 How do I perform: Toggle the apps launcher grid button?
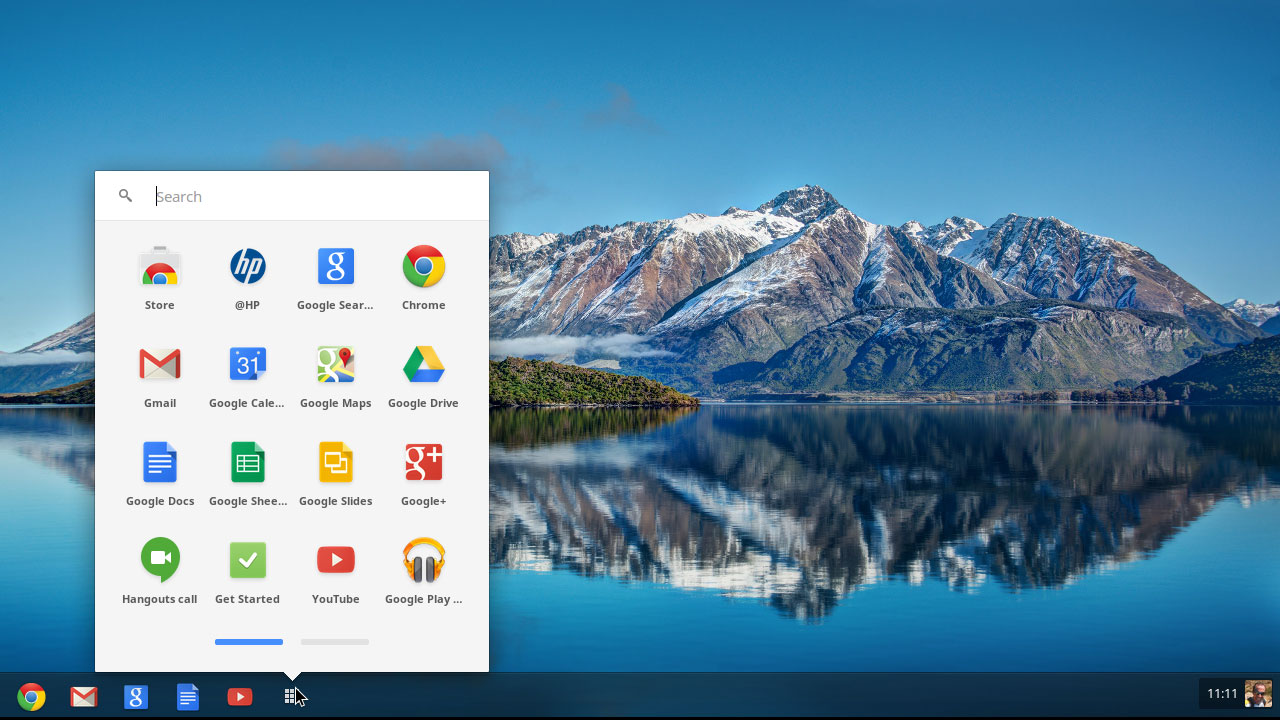(x=291, y=697)
